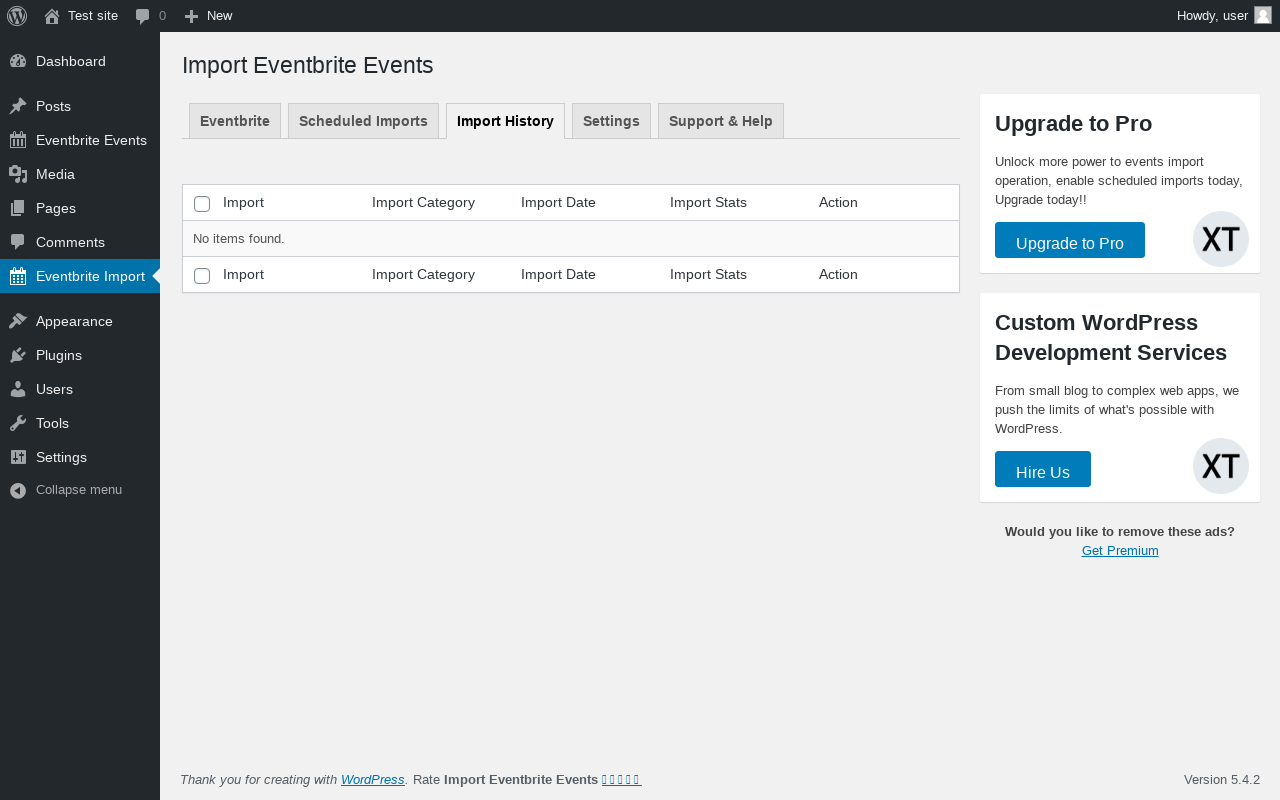Click the Pages icon in sidebar

pyautogui.click(x=18, y=208)
